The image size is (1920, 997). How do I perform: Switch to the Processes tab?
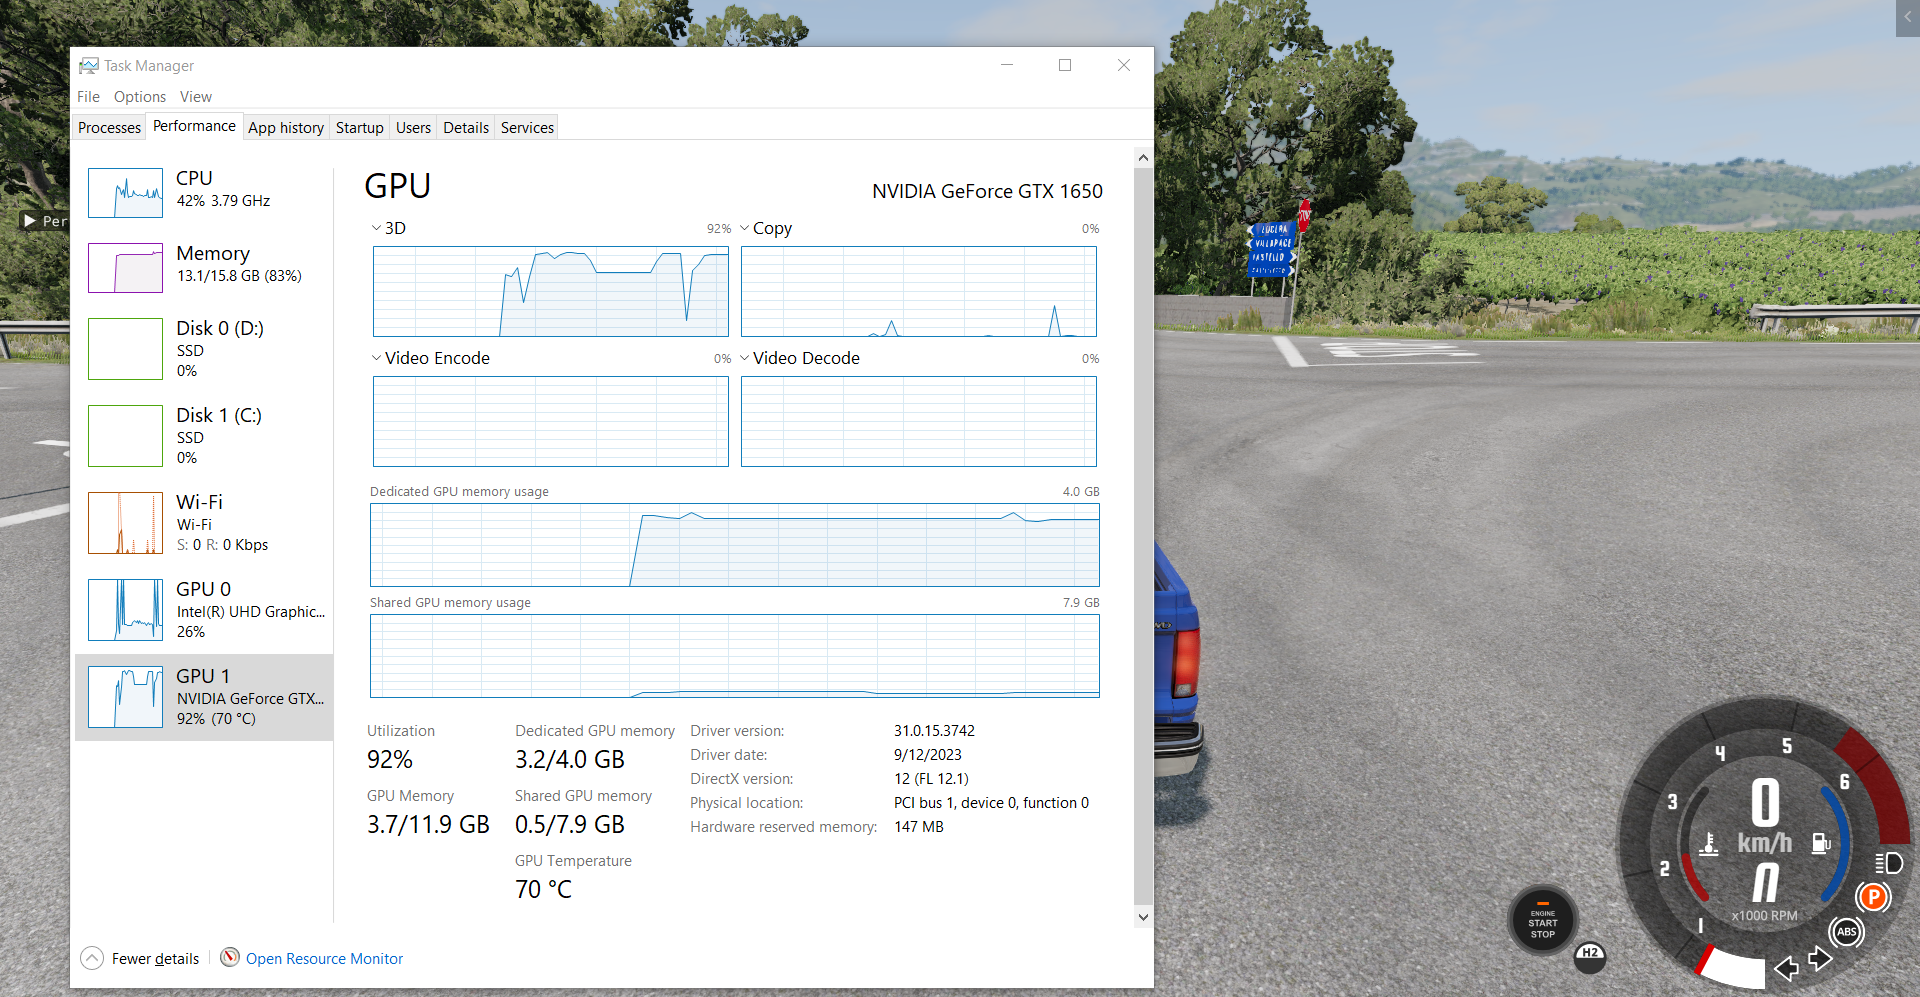109,128
